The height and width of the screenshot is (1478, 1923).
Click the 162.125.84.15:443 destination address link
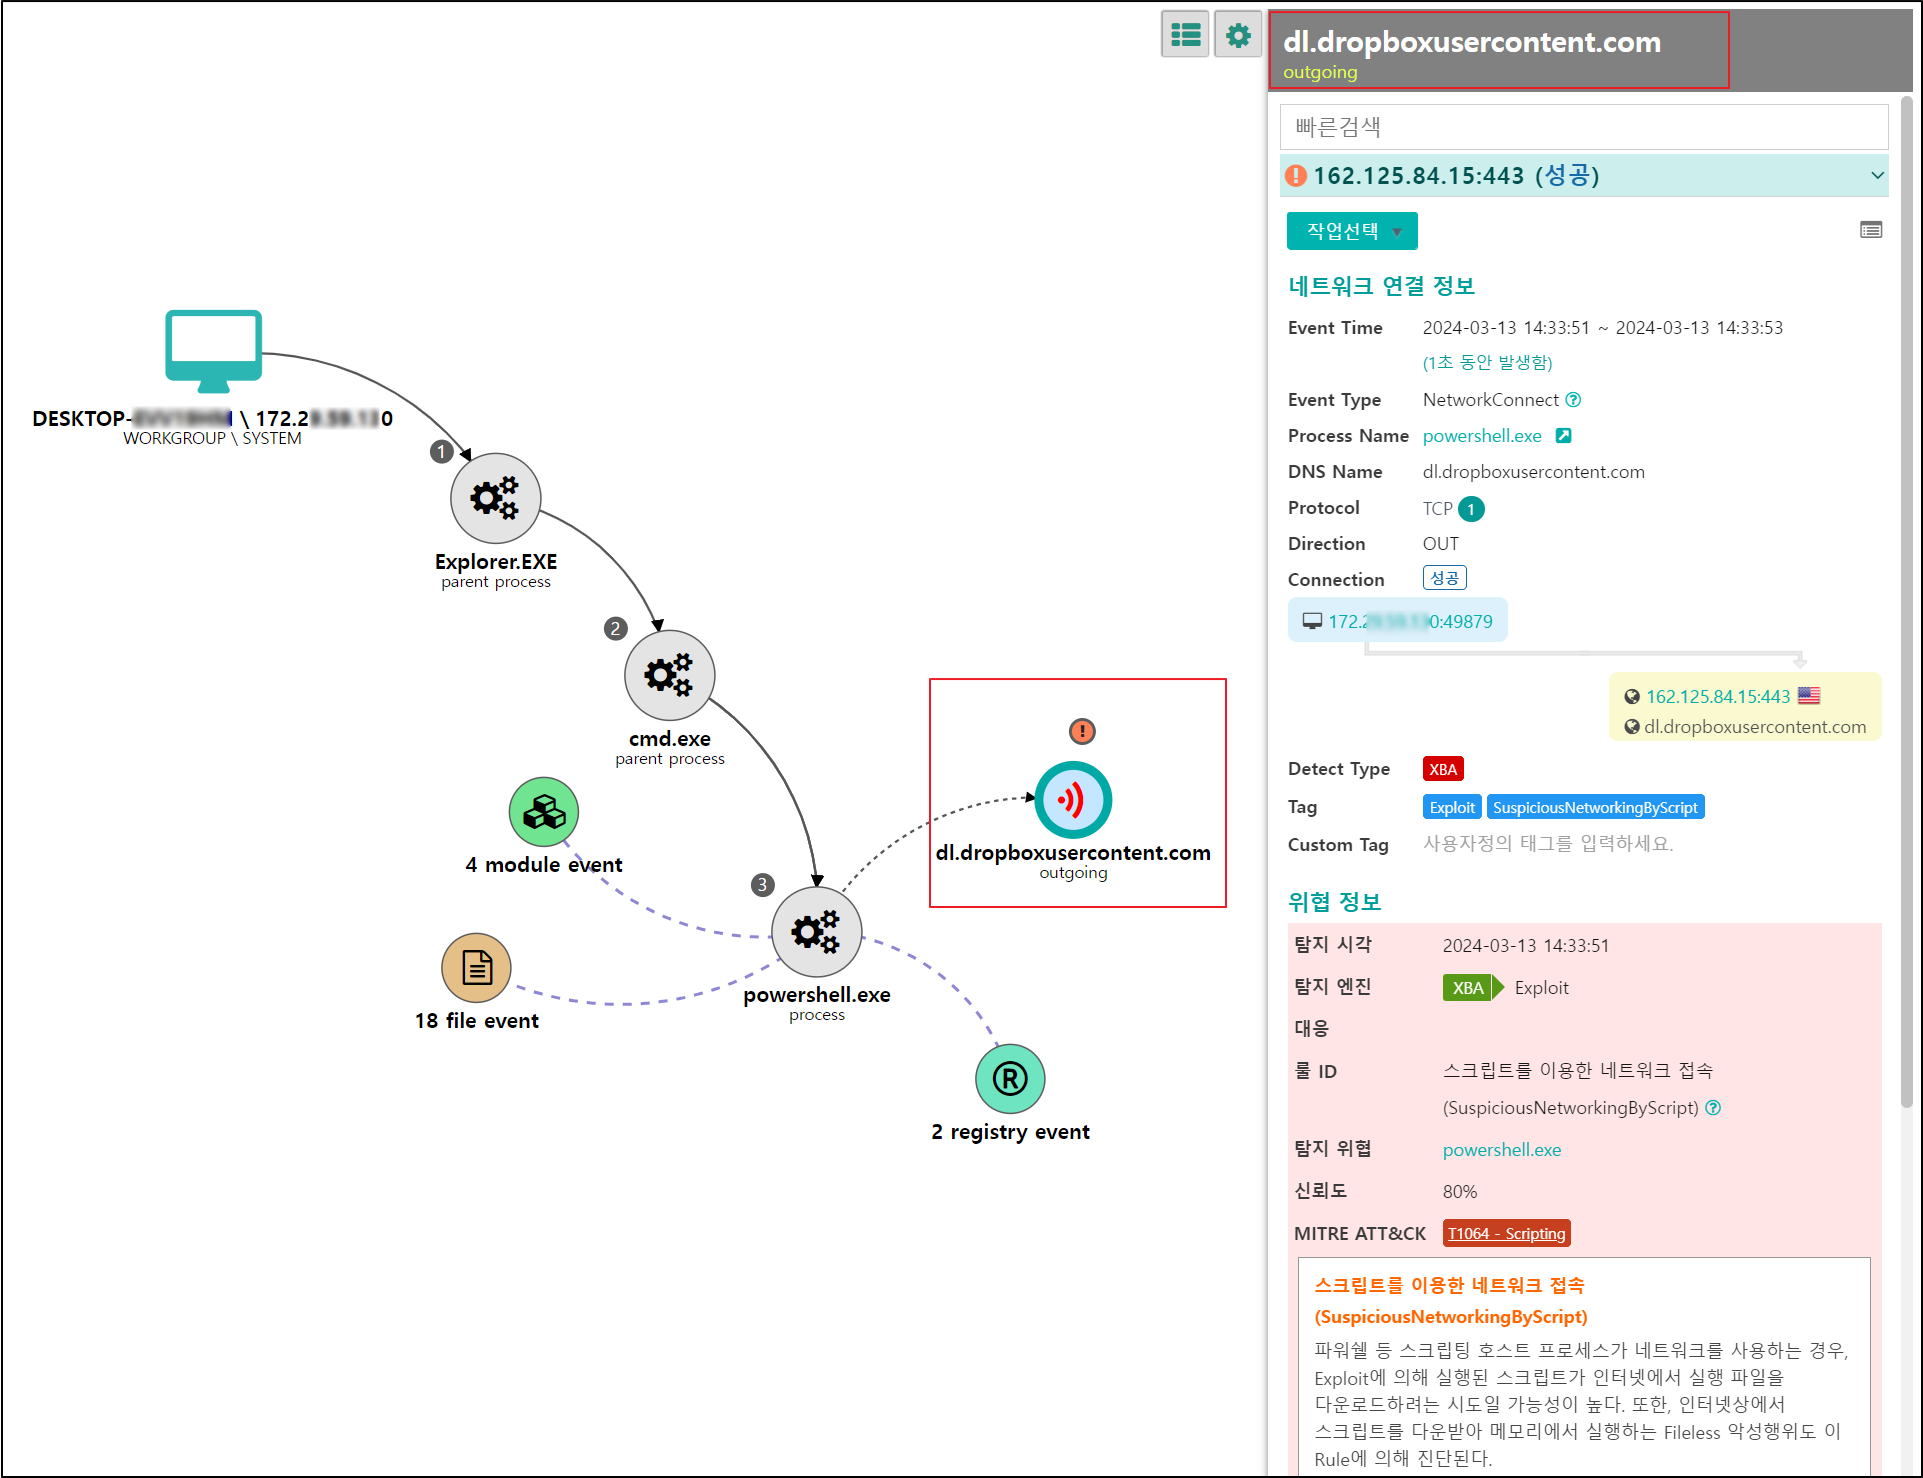click(x=1717, y=697)
